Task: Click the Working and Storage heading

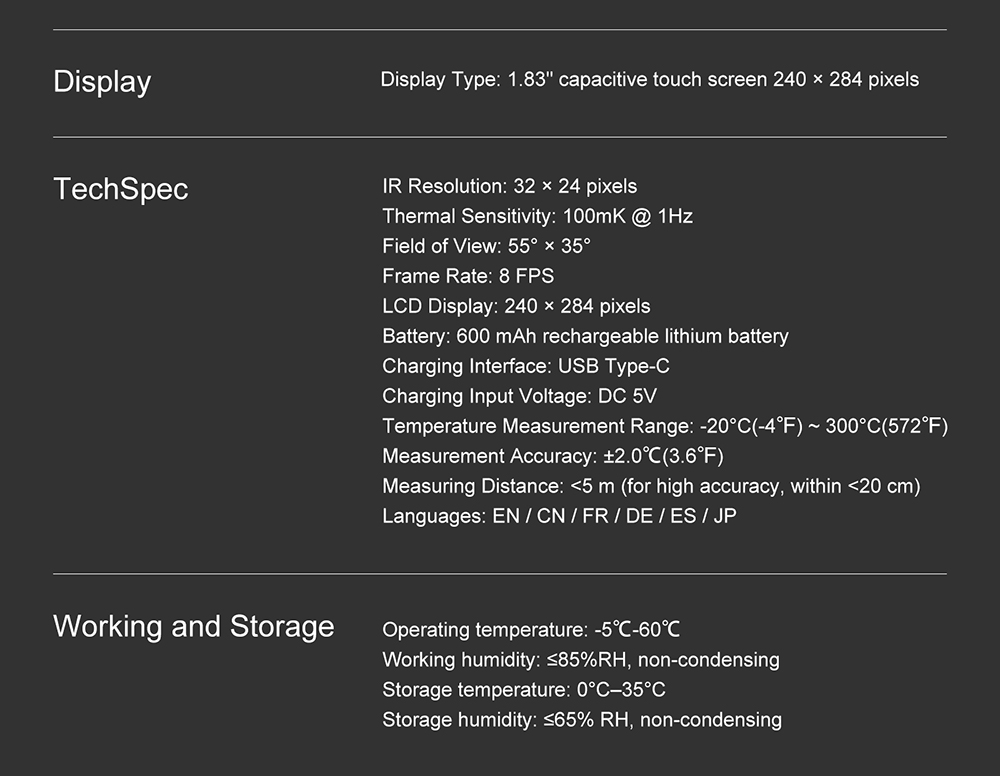Action: click(x=194, y=627)
